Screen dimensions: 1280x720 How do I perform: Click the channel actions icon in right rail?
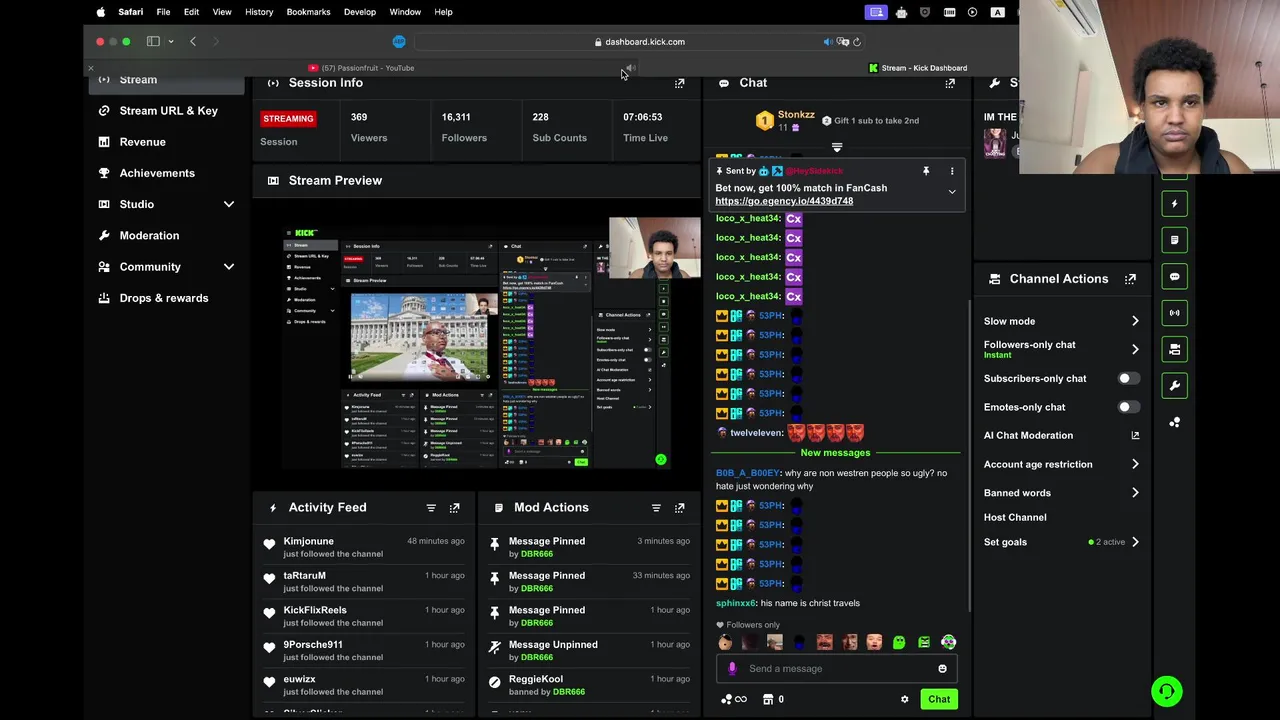pos(1175,349)
